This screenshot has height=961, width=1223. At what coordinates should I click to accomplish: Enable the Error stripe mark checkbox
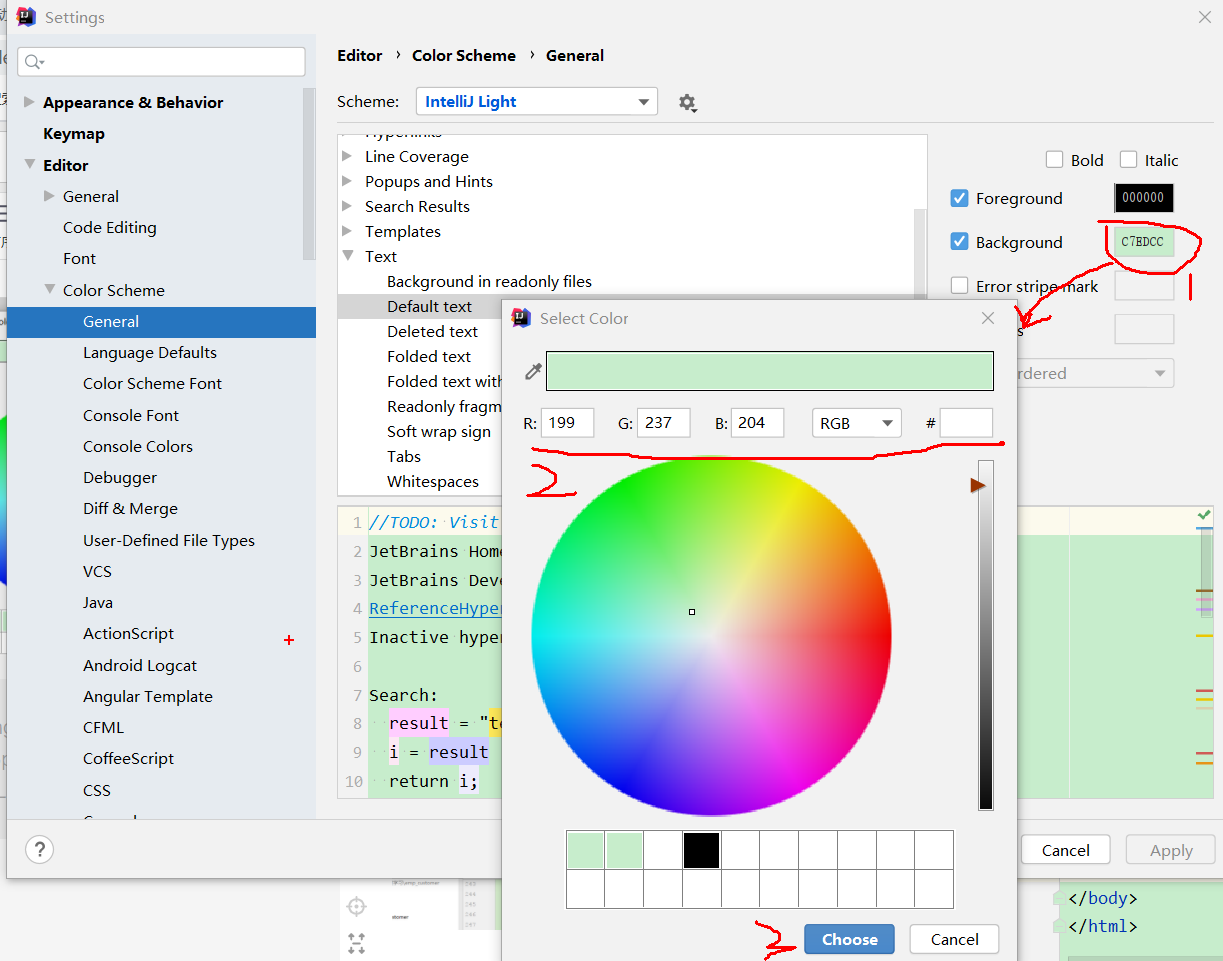pos(960,286)
